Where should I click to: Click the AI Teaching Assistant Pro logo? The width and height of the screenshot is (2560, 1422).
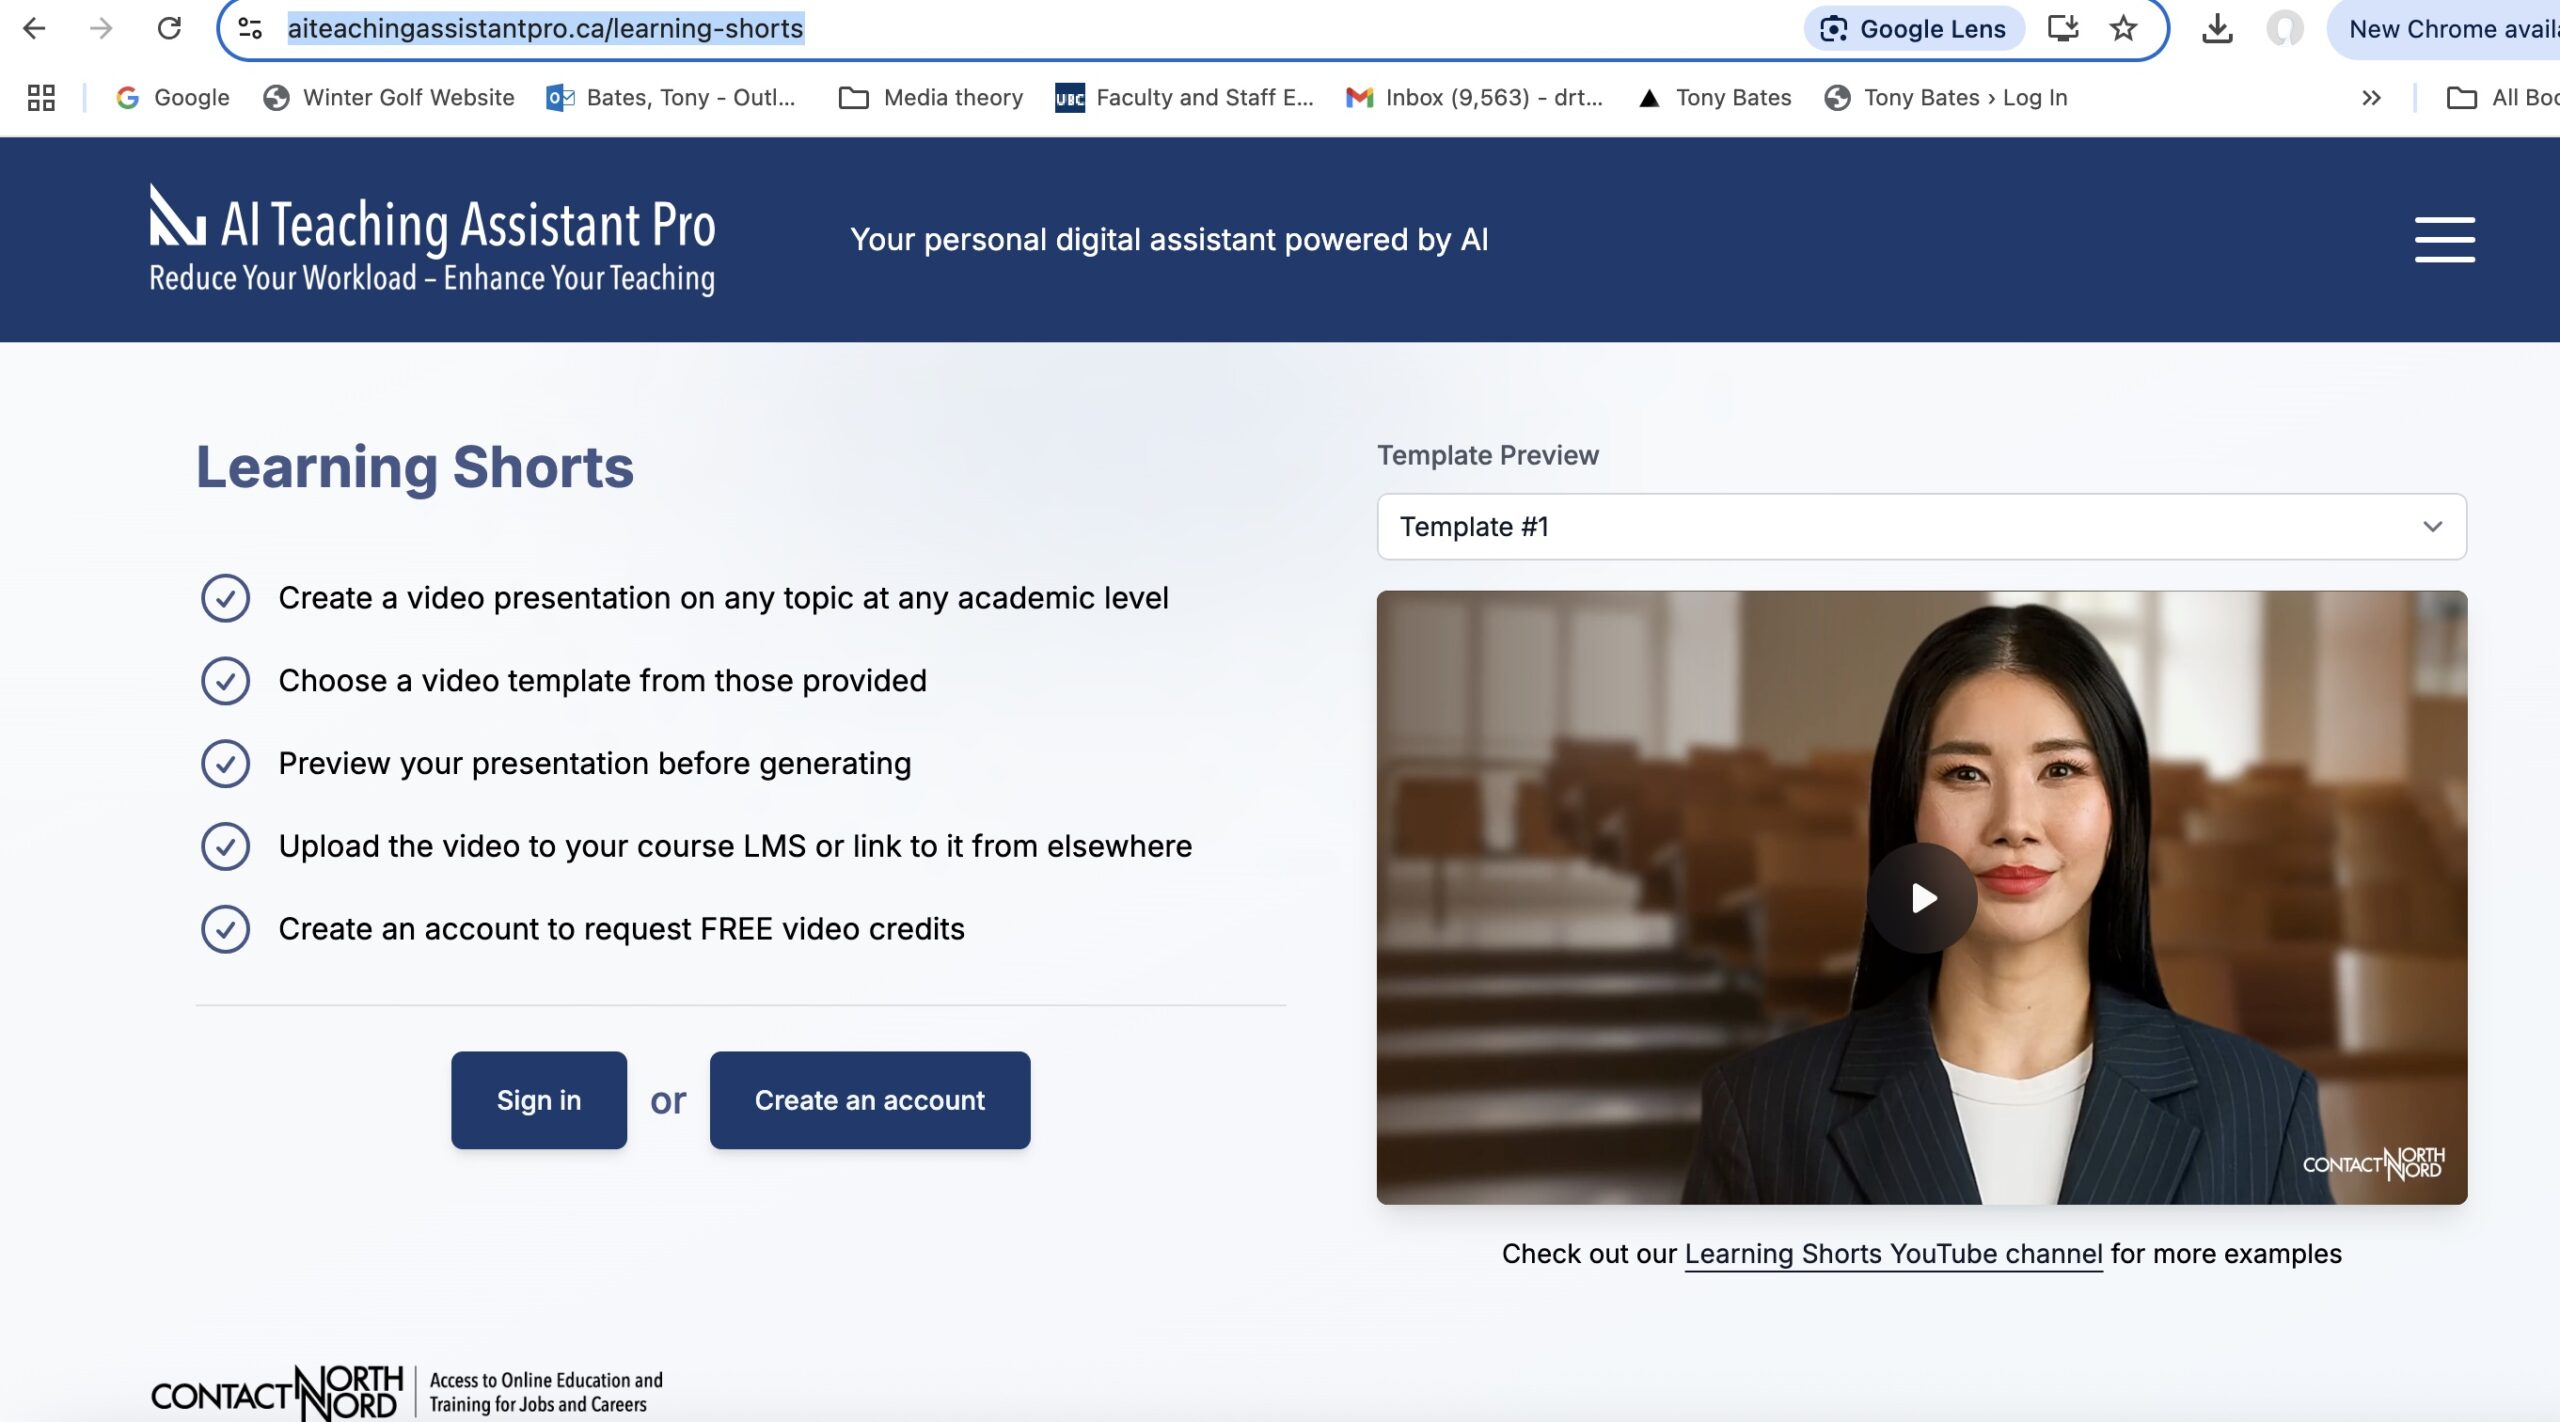(432, 240)
